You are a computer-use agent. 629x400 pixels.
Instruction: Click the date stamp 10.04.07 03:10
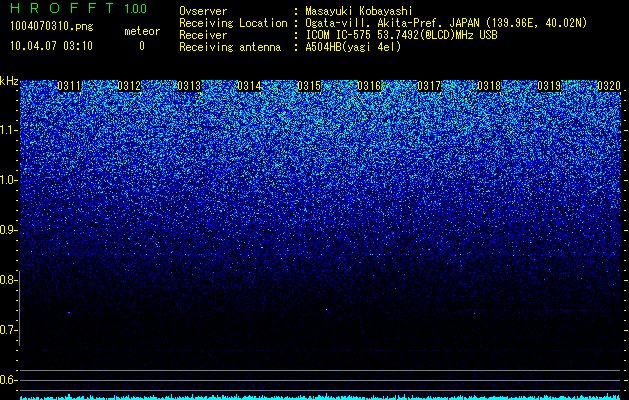pos(51,46)
